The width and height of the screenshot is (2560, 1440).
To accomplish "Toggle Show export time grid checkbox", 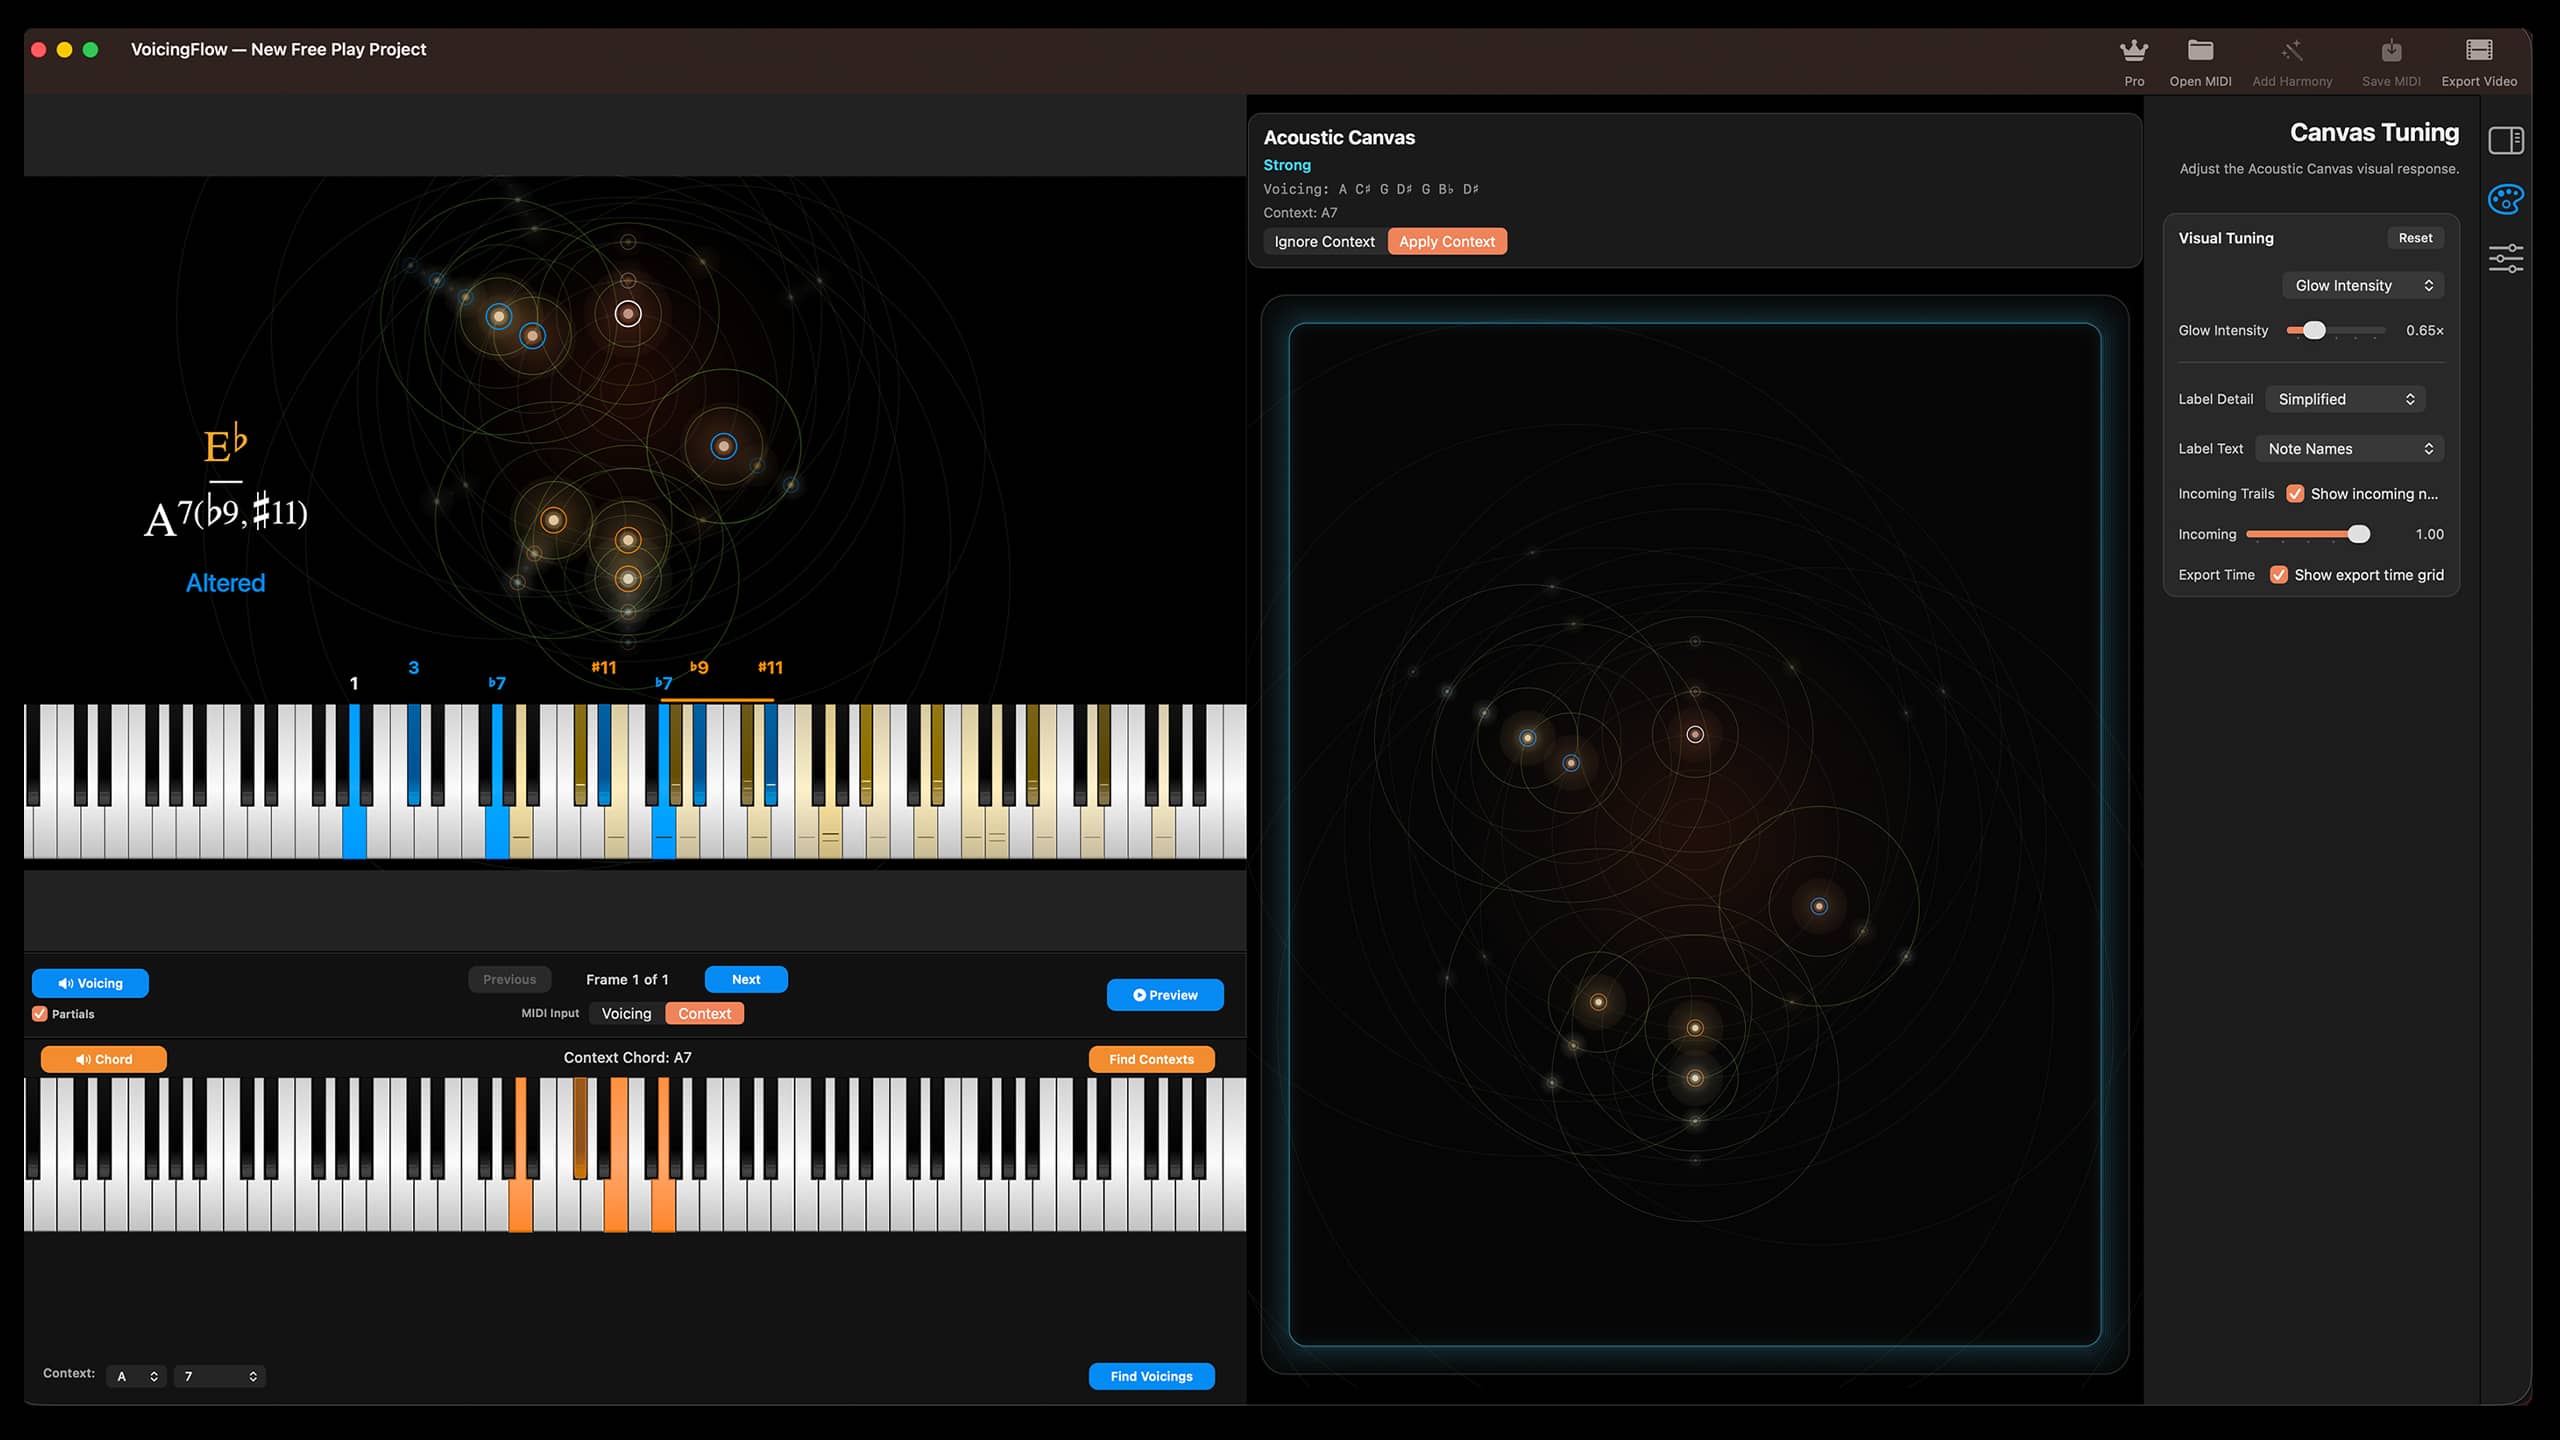I will click(2279, 575).
